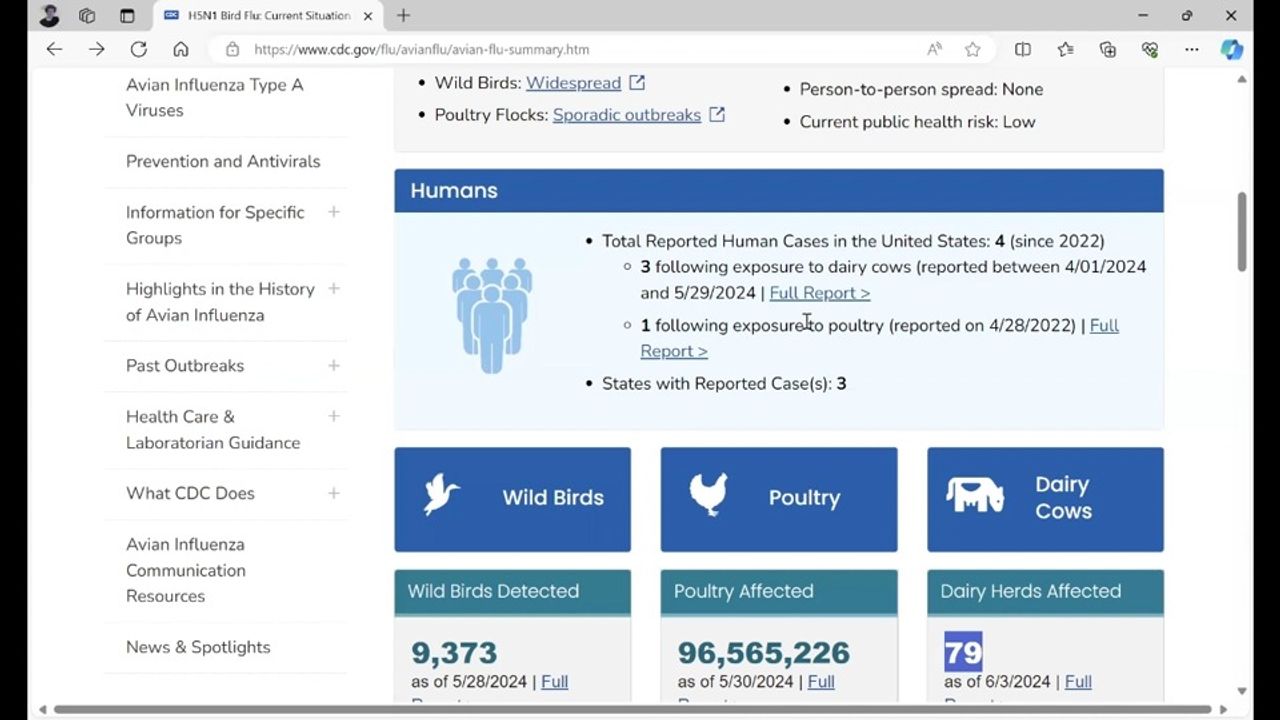Screen dimensions: 1280x720
Task: Open the Settings and more ellipsis menu
Action: 1191,49
